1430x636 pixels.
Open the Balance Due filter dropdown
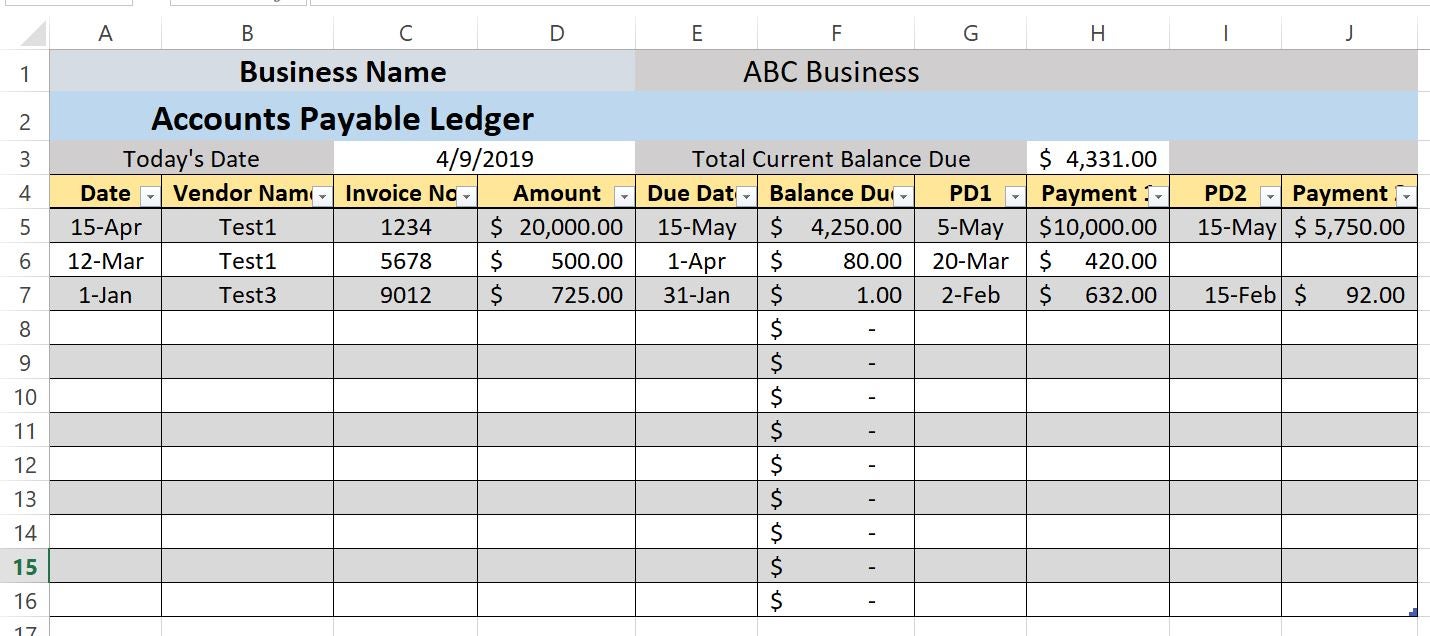(x=901, y=194)
